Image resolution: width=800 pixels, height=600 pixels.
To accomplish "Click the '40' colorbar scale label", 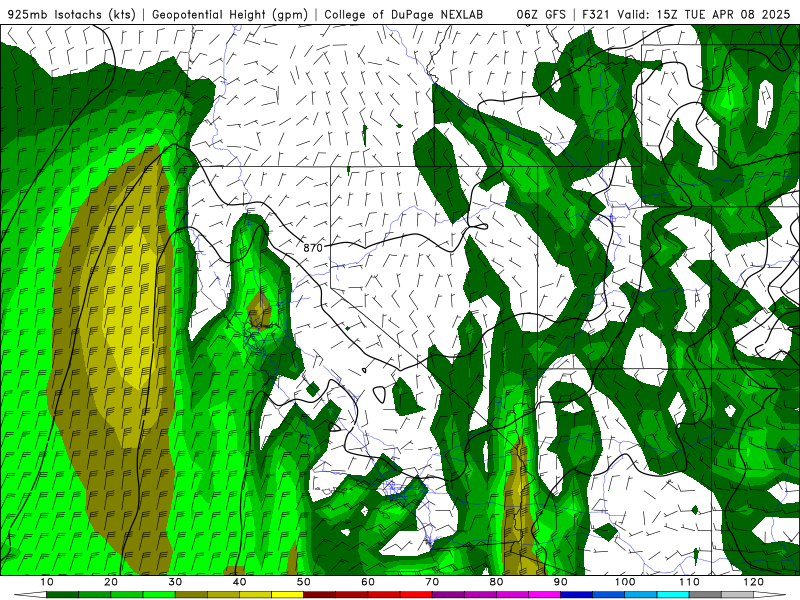I will pyautogui.click(x=239, y=582).
